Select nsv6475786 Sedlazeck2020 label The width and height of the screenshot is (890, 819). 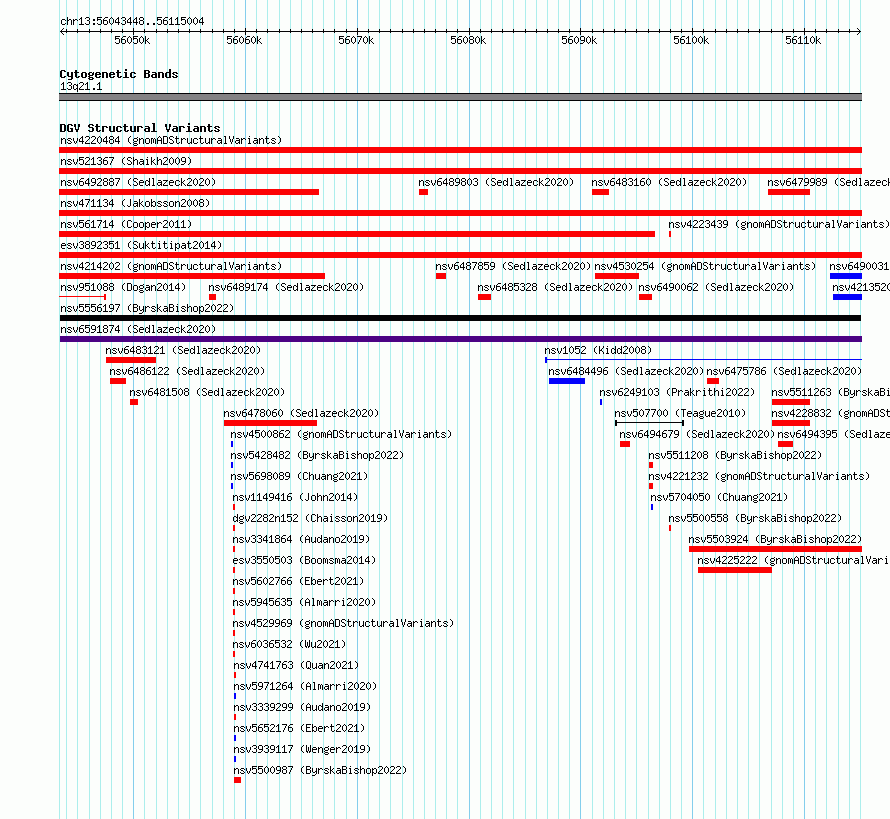click(784, 371)
